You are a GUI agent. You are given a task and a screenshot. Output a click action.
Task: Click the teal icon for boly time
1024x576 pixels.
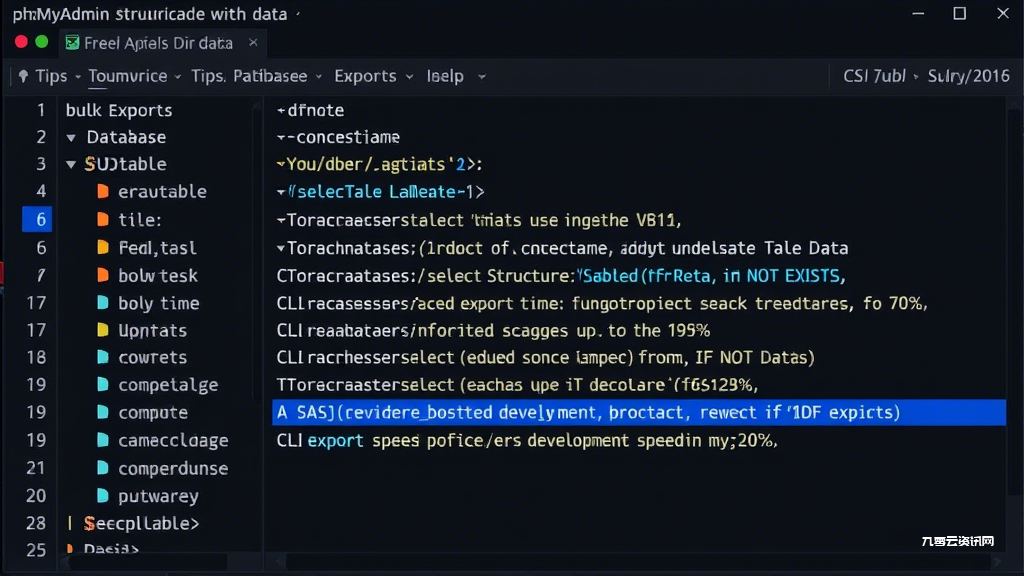pyautogui.click(x=103, y=302)
